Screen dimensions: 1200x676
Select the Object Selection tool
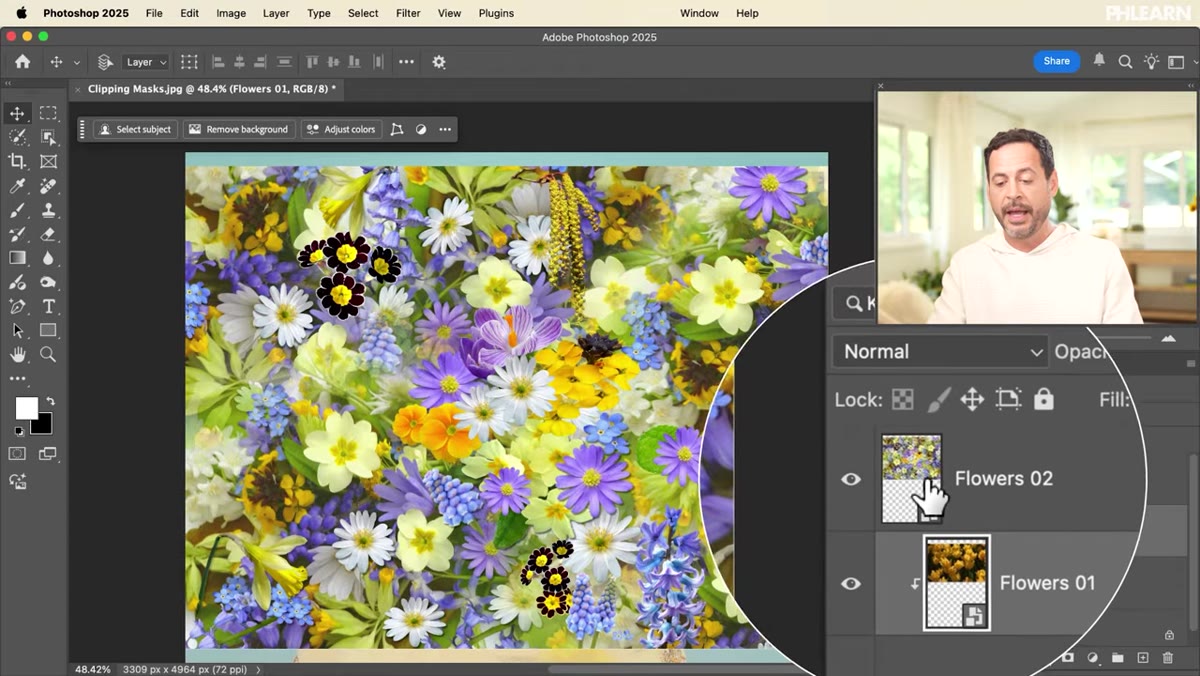[48, 137]
